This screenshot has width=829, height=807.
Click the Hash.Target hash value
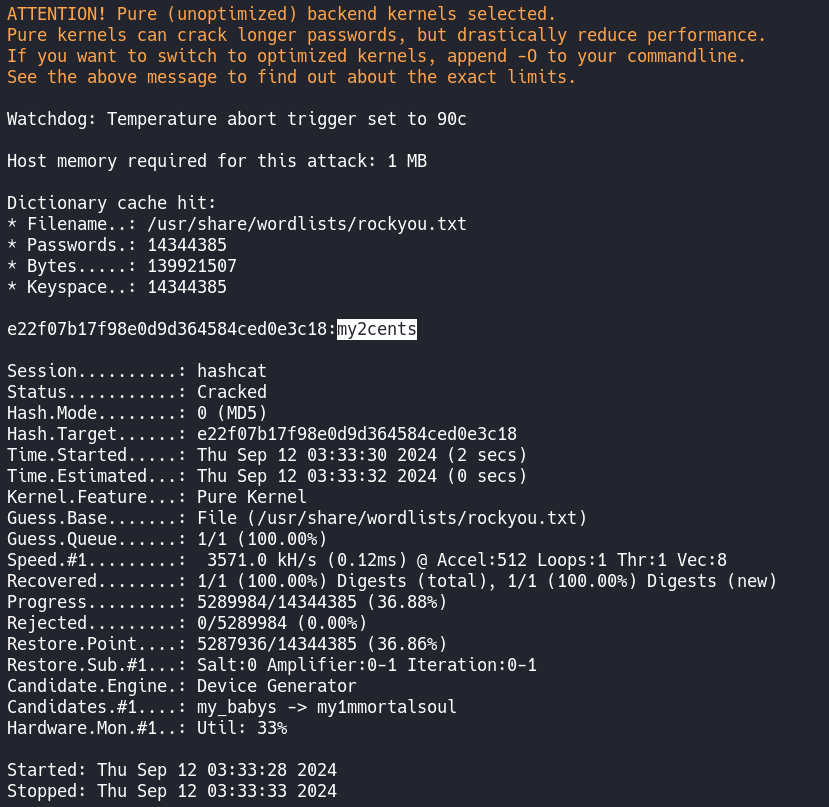tap(356, 434)
